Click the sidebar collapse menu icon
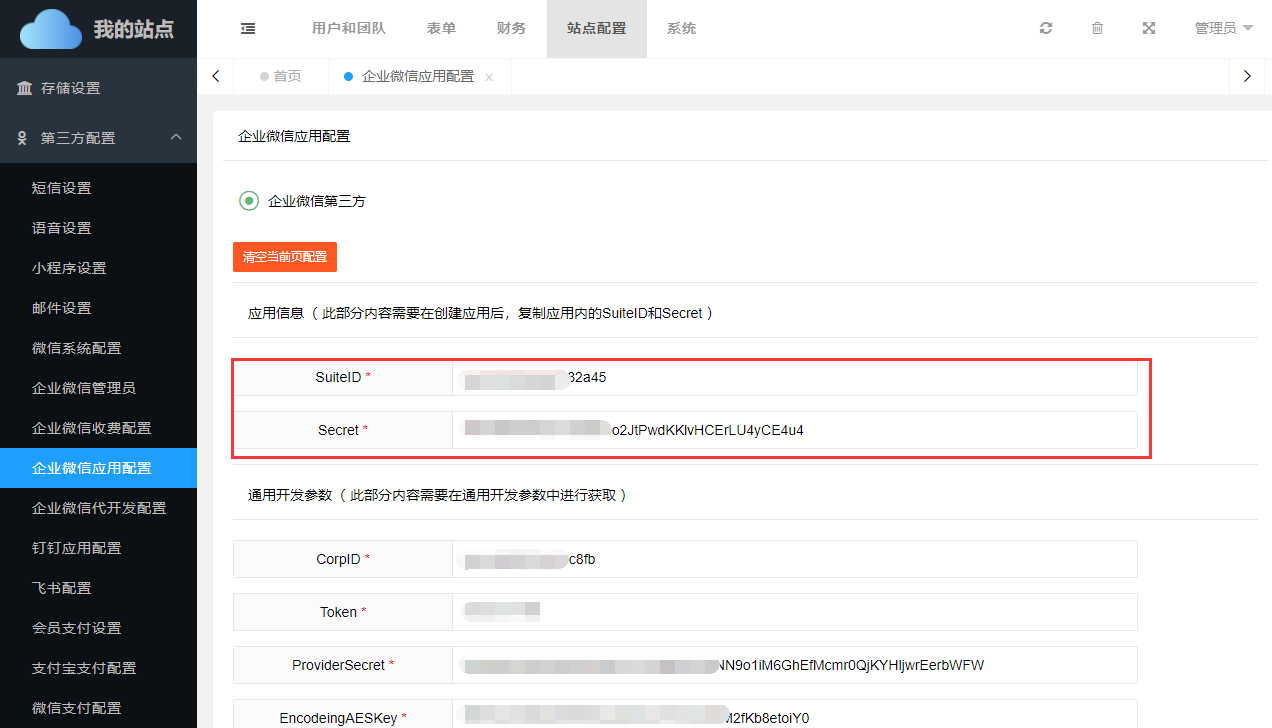Screen dimensions: 1272x728 (x=248, y=29)
